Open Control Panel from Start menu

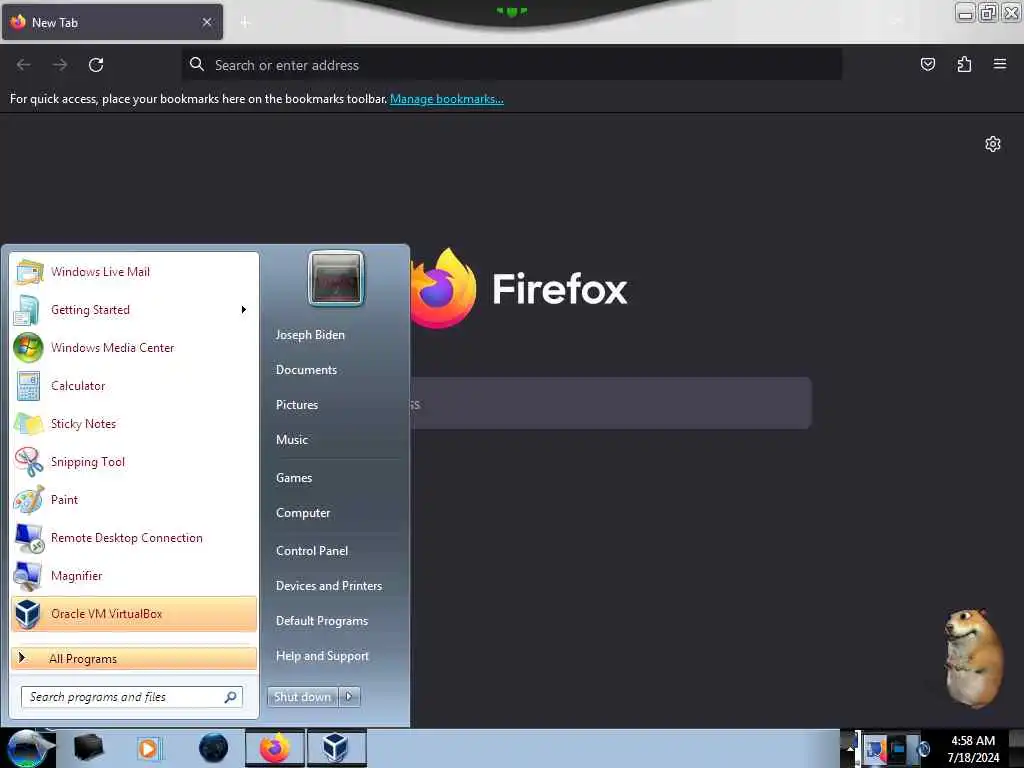(x=312, y=551)
